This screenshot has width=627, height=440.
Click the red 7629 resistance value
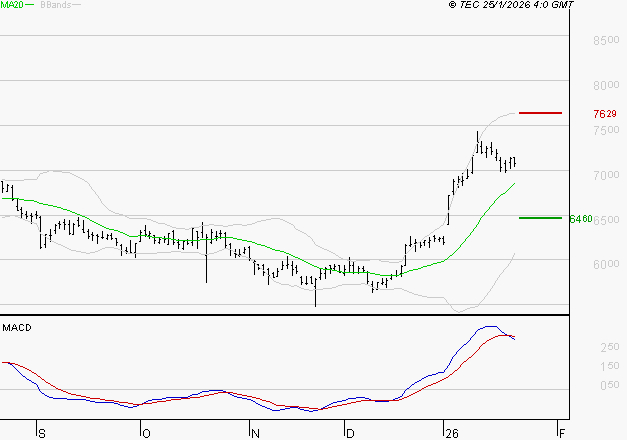point(605,114)
